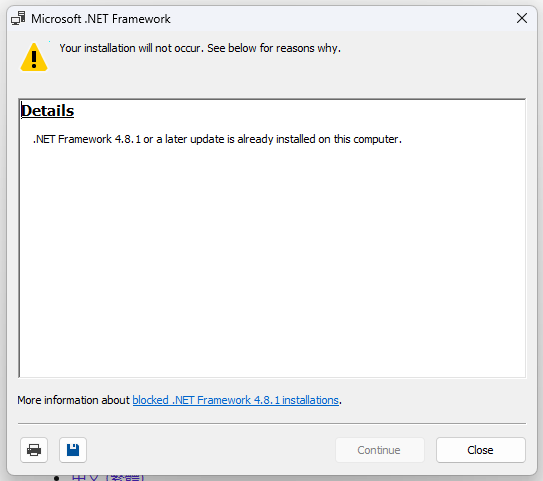Dismiss the dialog with the title bar X
543x481 pixels.
522,18
